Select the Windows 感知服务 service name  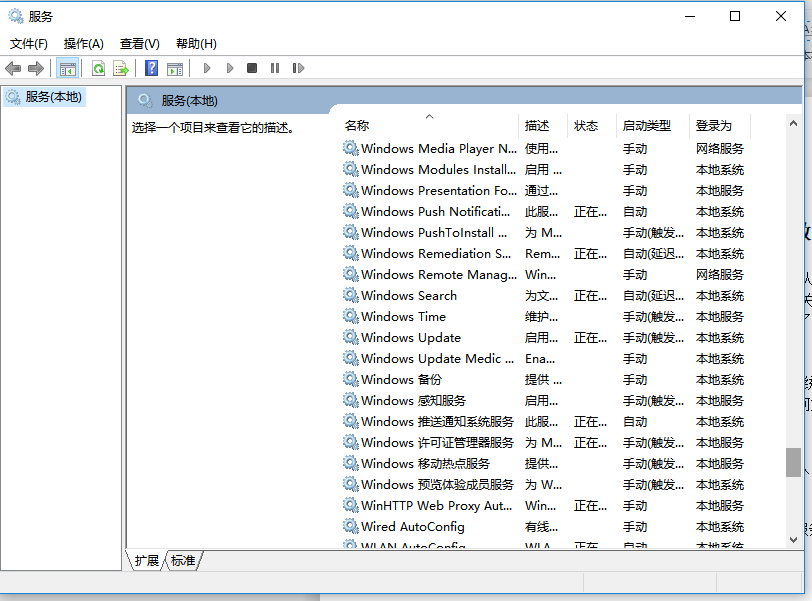[x=413, y=401]
